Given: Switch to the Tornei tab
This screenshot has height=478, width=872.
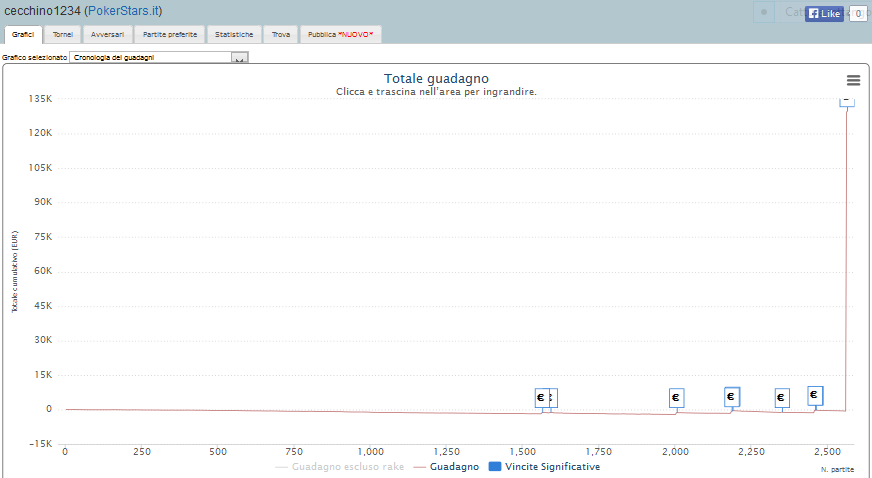Looking at the screenshot, I should click(x=62, y=34).
